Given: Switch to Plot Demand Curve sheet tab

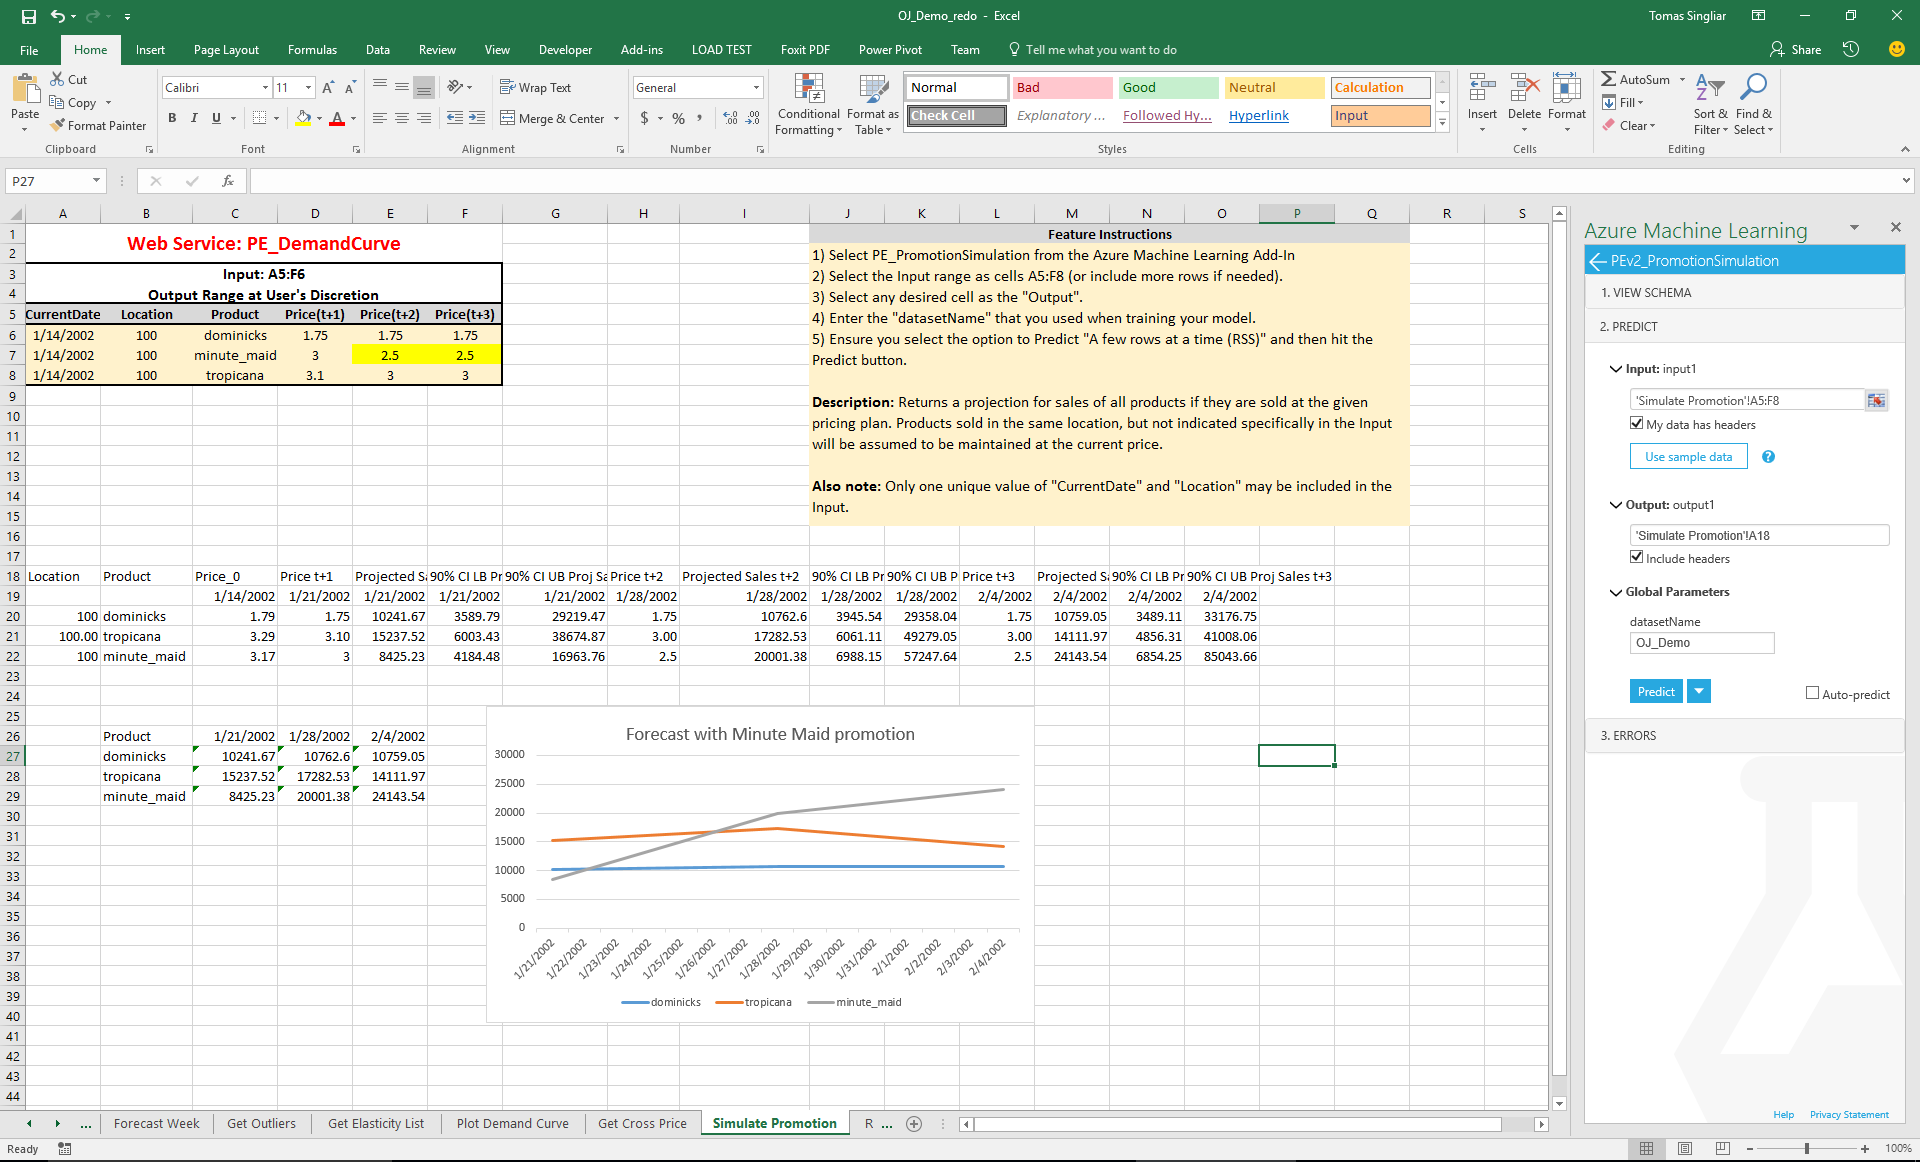Looking at the screenshot, I should (x=512, y=1124).
